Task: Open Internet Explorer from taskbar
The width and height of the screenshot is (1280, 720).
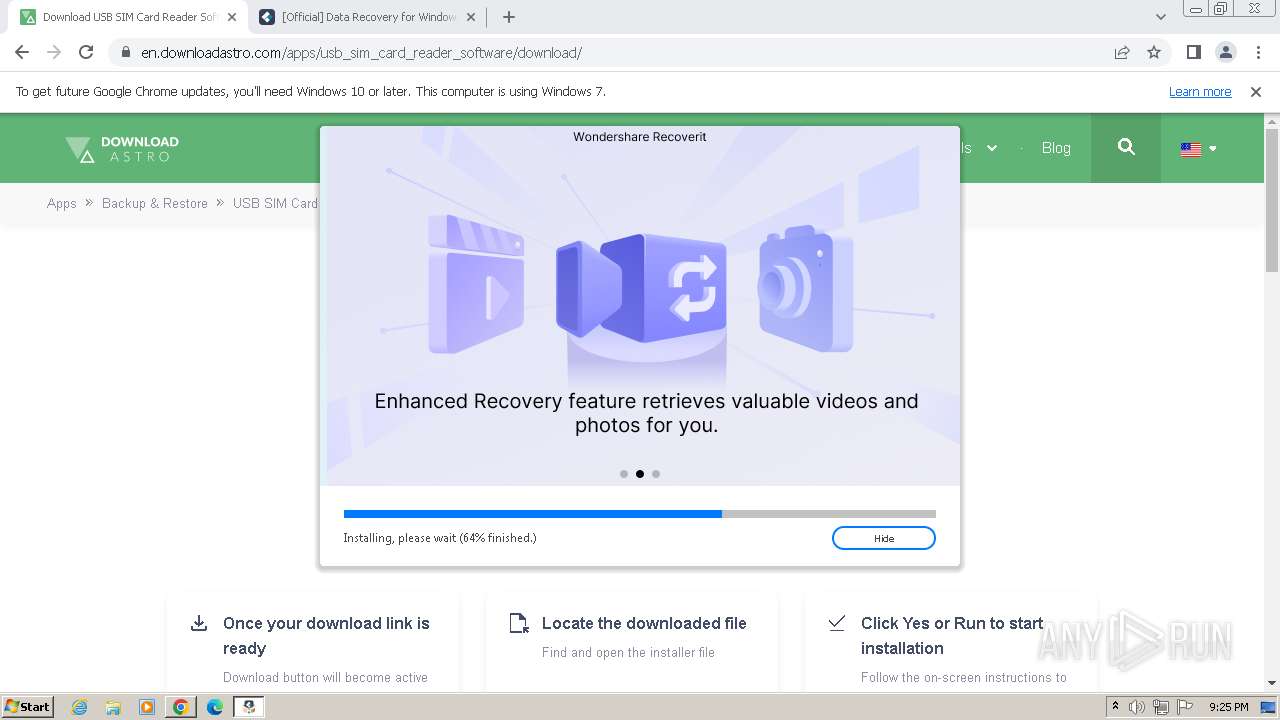Action: pos(80,707)
